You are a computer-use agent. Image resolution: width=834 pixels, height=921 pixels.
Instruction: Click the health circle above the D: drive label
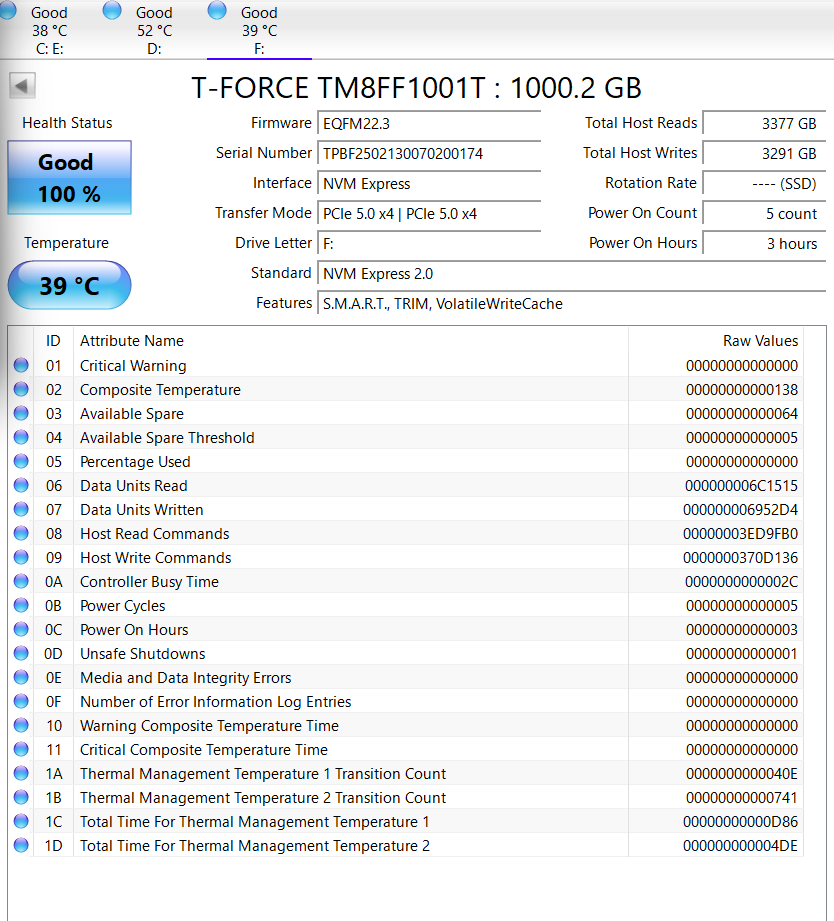tap(112, 11)
